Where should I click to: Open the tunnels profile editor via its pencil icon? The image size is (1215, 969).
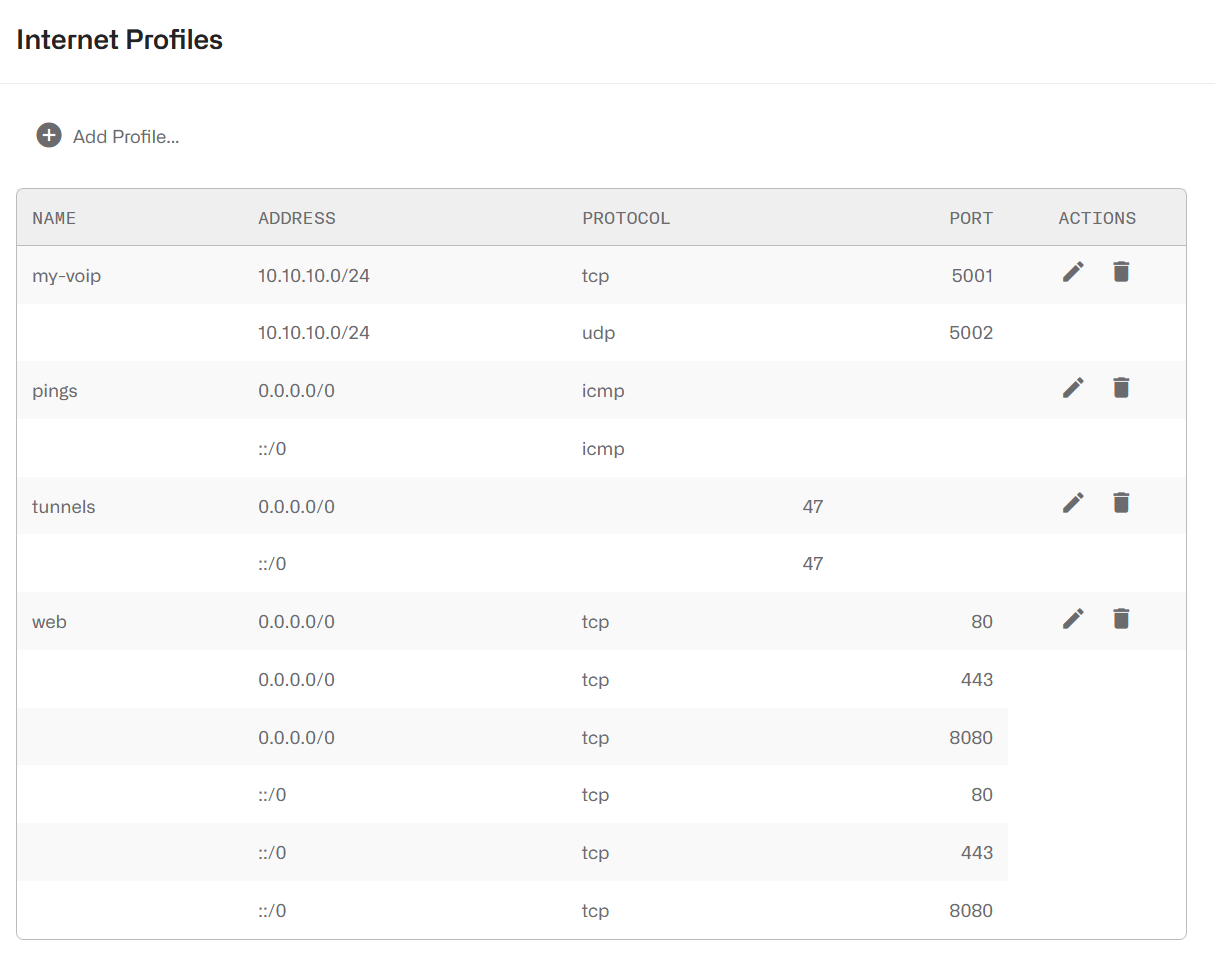(x=1072, y=502)
